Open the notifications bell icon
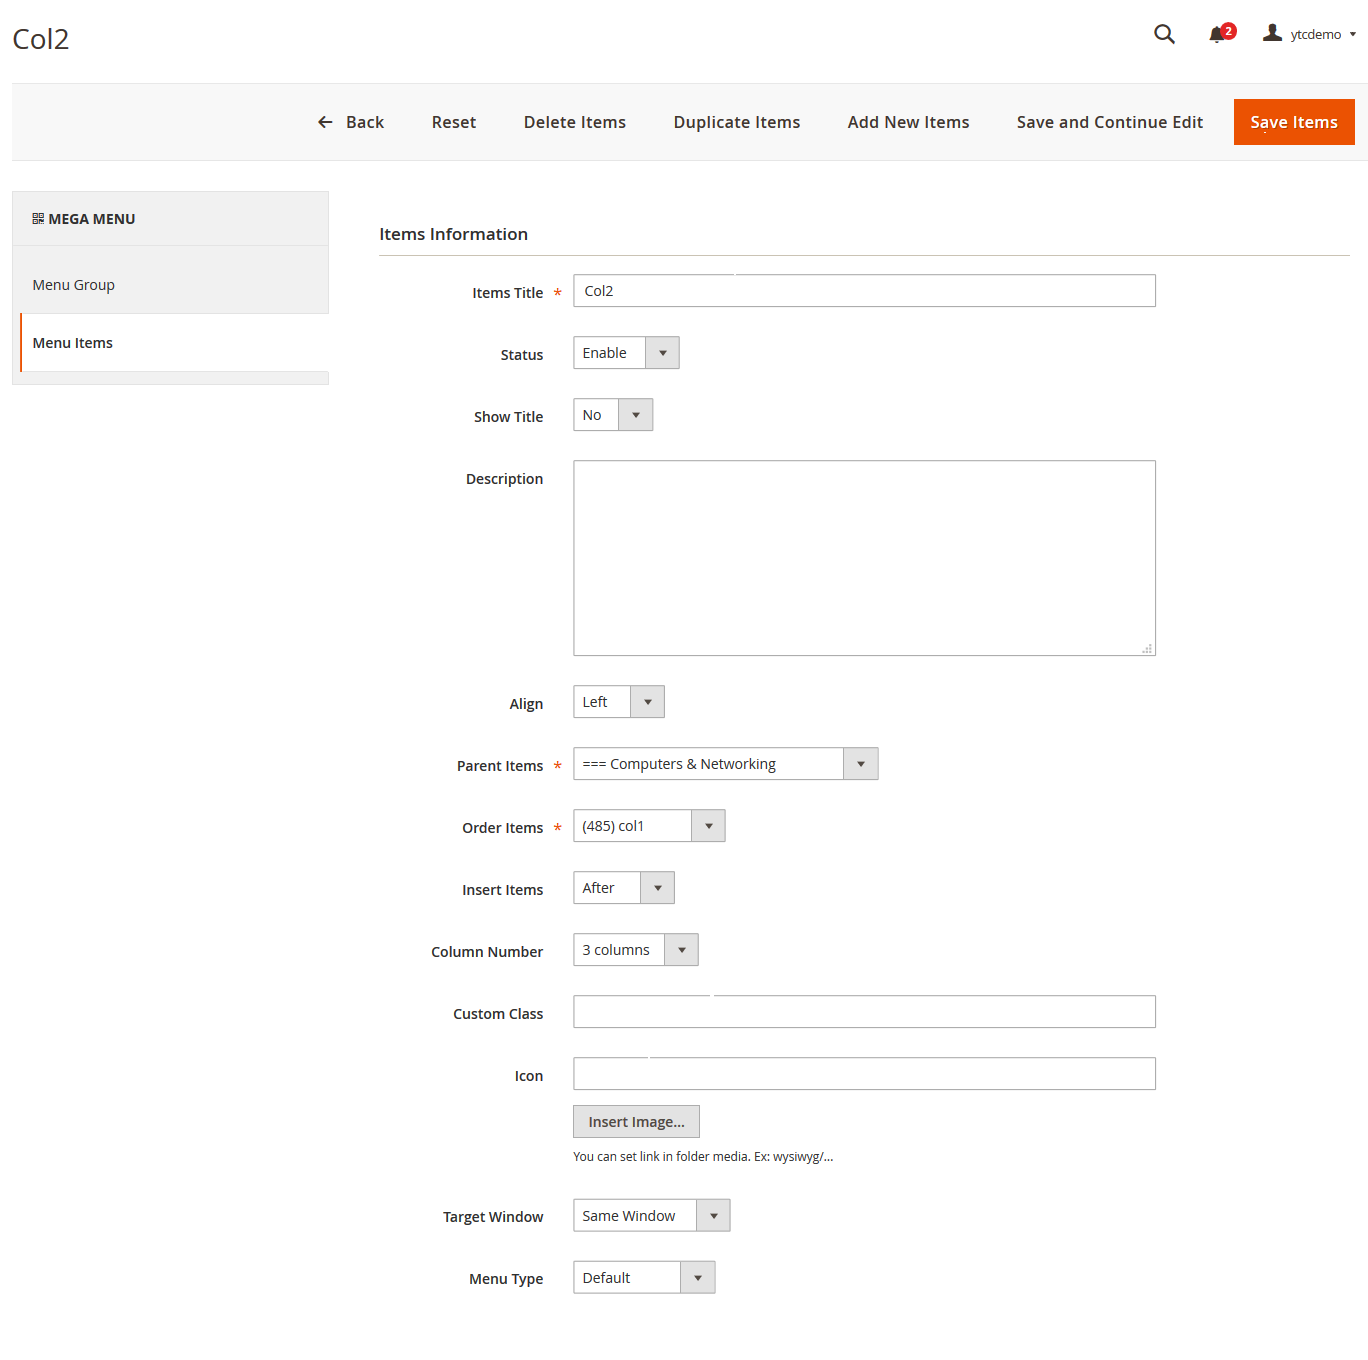Image resolution: width=1368 pixels, height=1360 pixels. point(1217,35)
